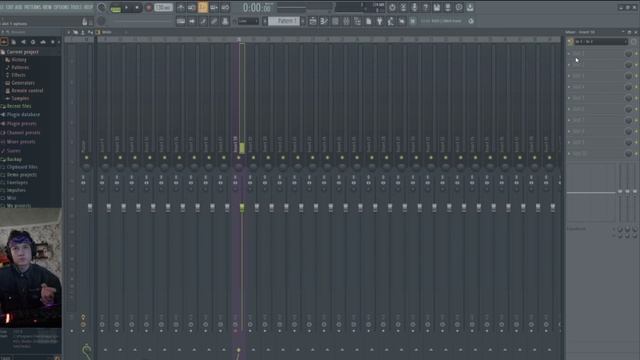Open the OPTIONS menu

point(61,7)
